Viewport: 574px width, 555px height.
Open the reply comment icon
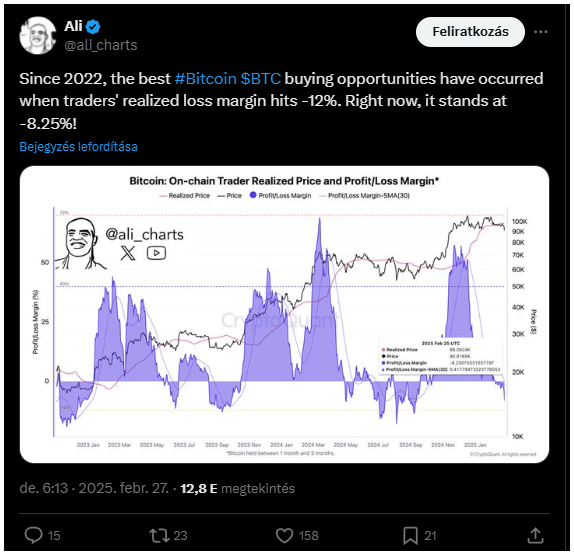pos(33,535)
